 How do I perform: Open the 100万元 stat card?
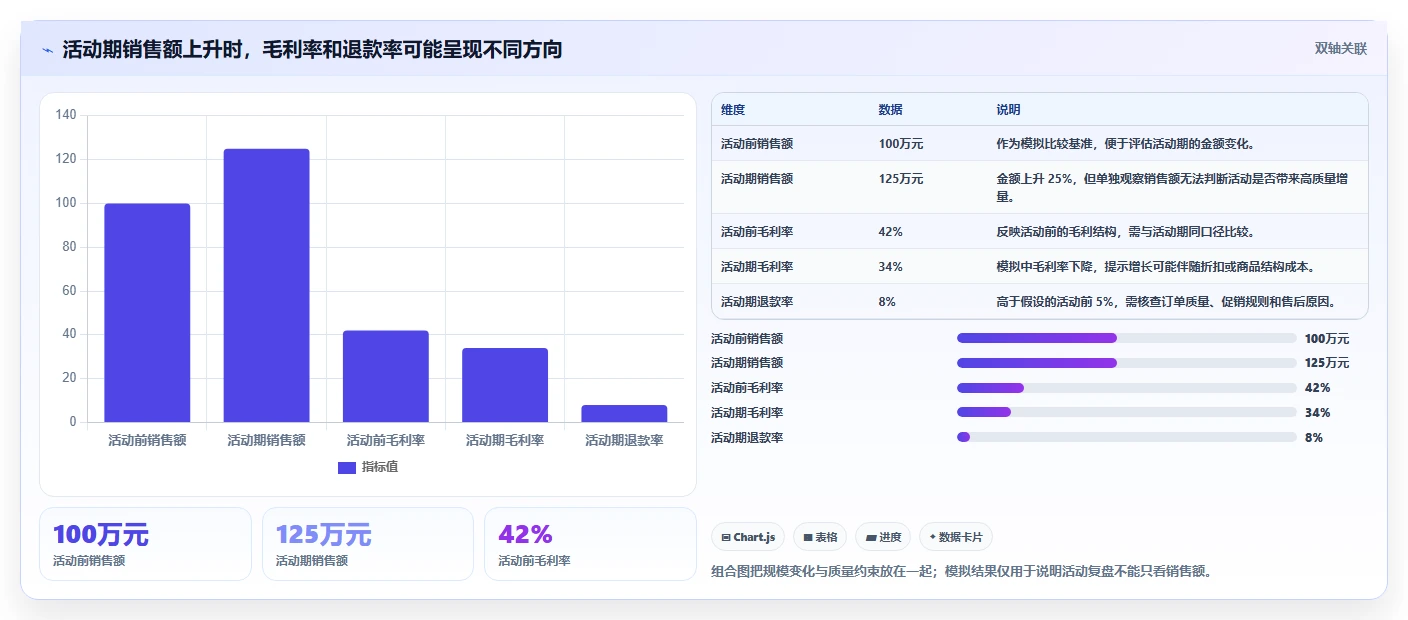[x=145, y=544]
